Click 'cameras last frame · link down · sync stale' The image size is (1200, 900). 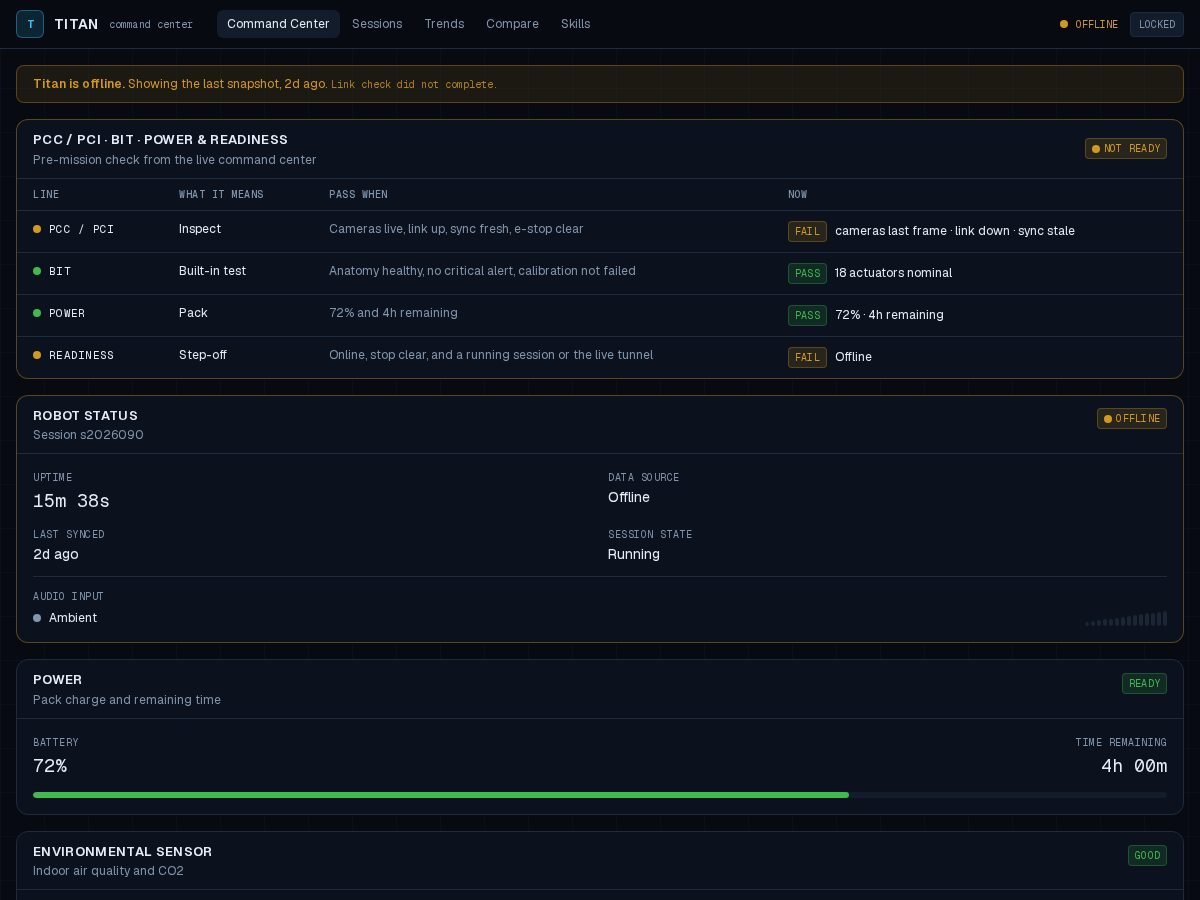coord(955,231)
